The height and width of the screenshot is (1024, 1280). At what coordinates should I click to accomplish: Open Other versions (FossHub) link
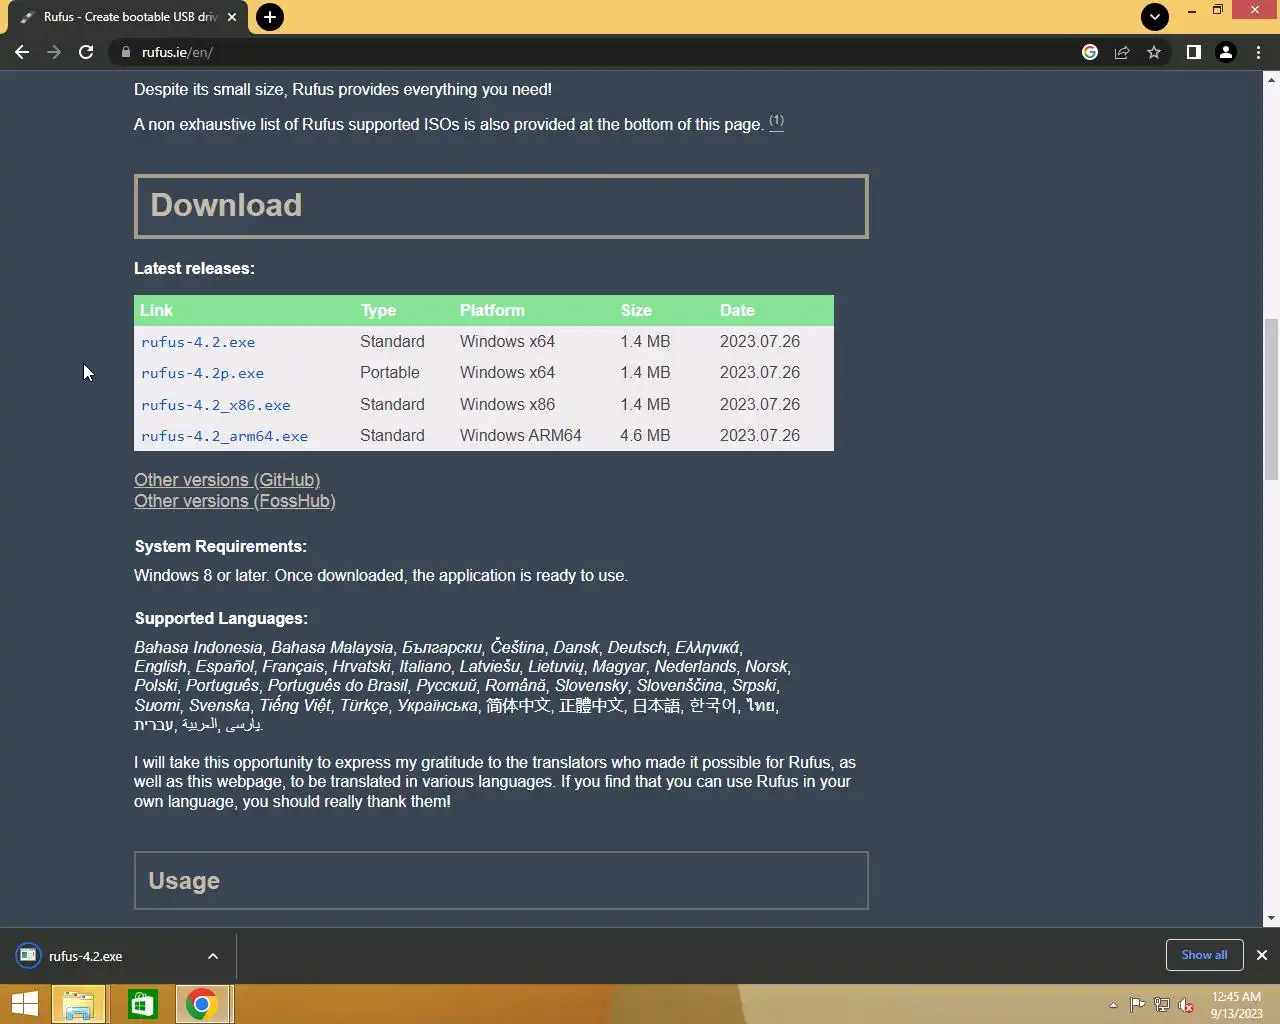click(235, 501)
